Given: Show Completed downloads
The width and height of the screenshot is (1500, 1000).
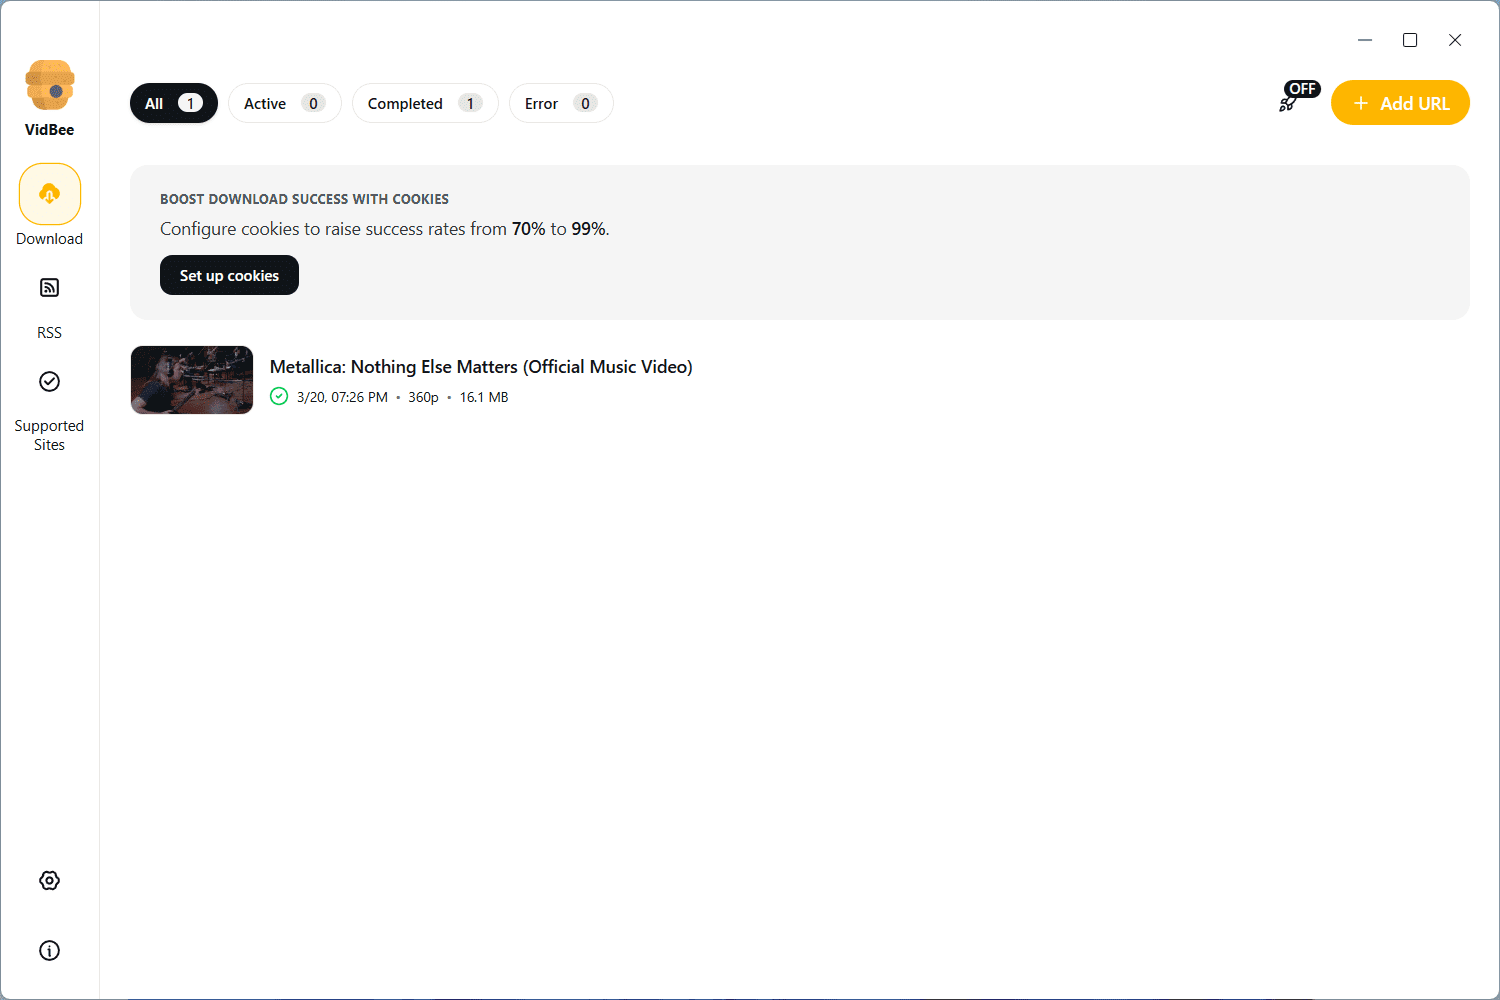Looking at the screenshot, I should [425, 103].
